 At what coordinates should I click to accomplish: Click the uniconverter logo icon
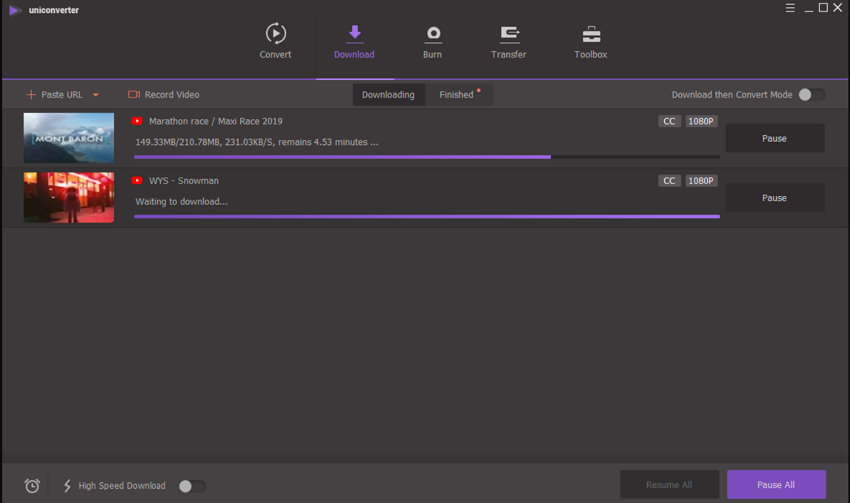click(x=15, y=10)
